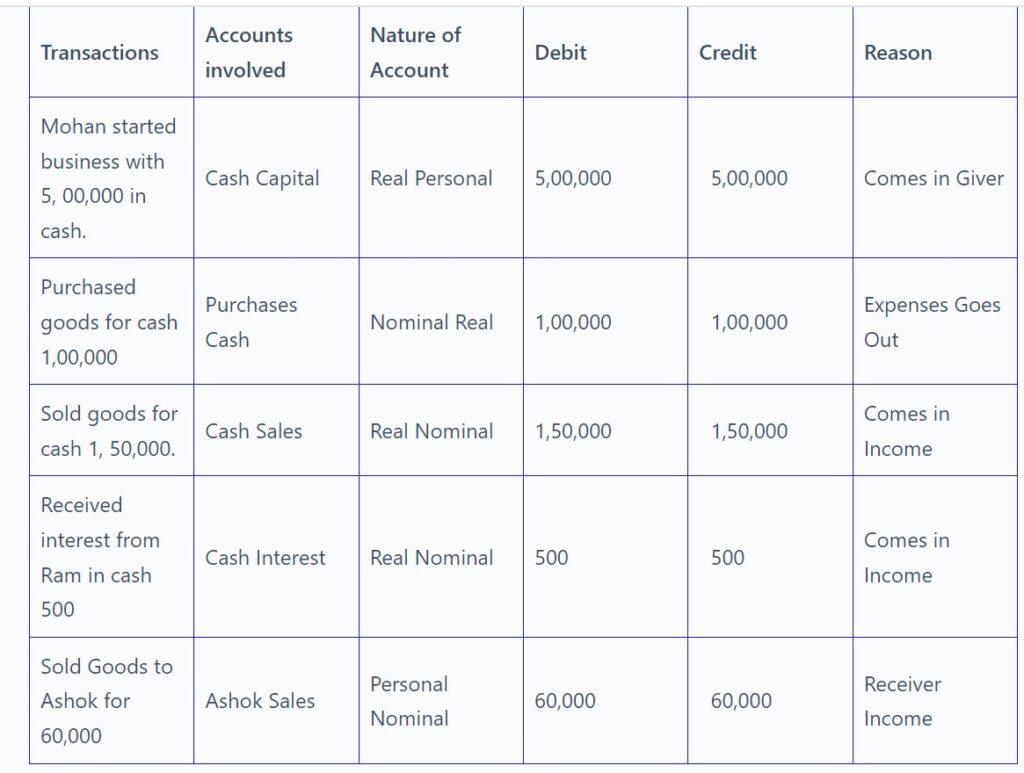Click the Receiver Income reason cell
Screen dimensions: 1024x773
point(902,701)
